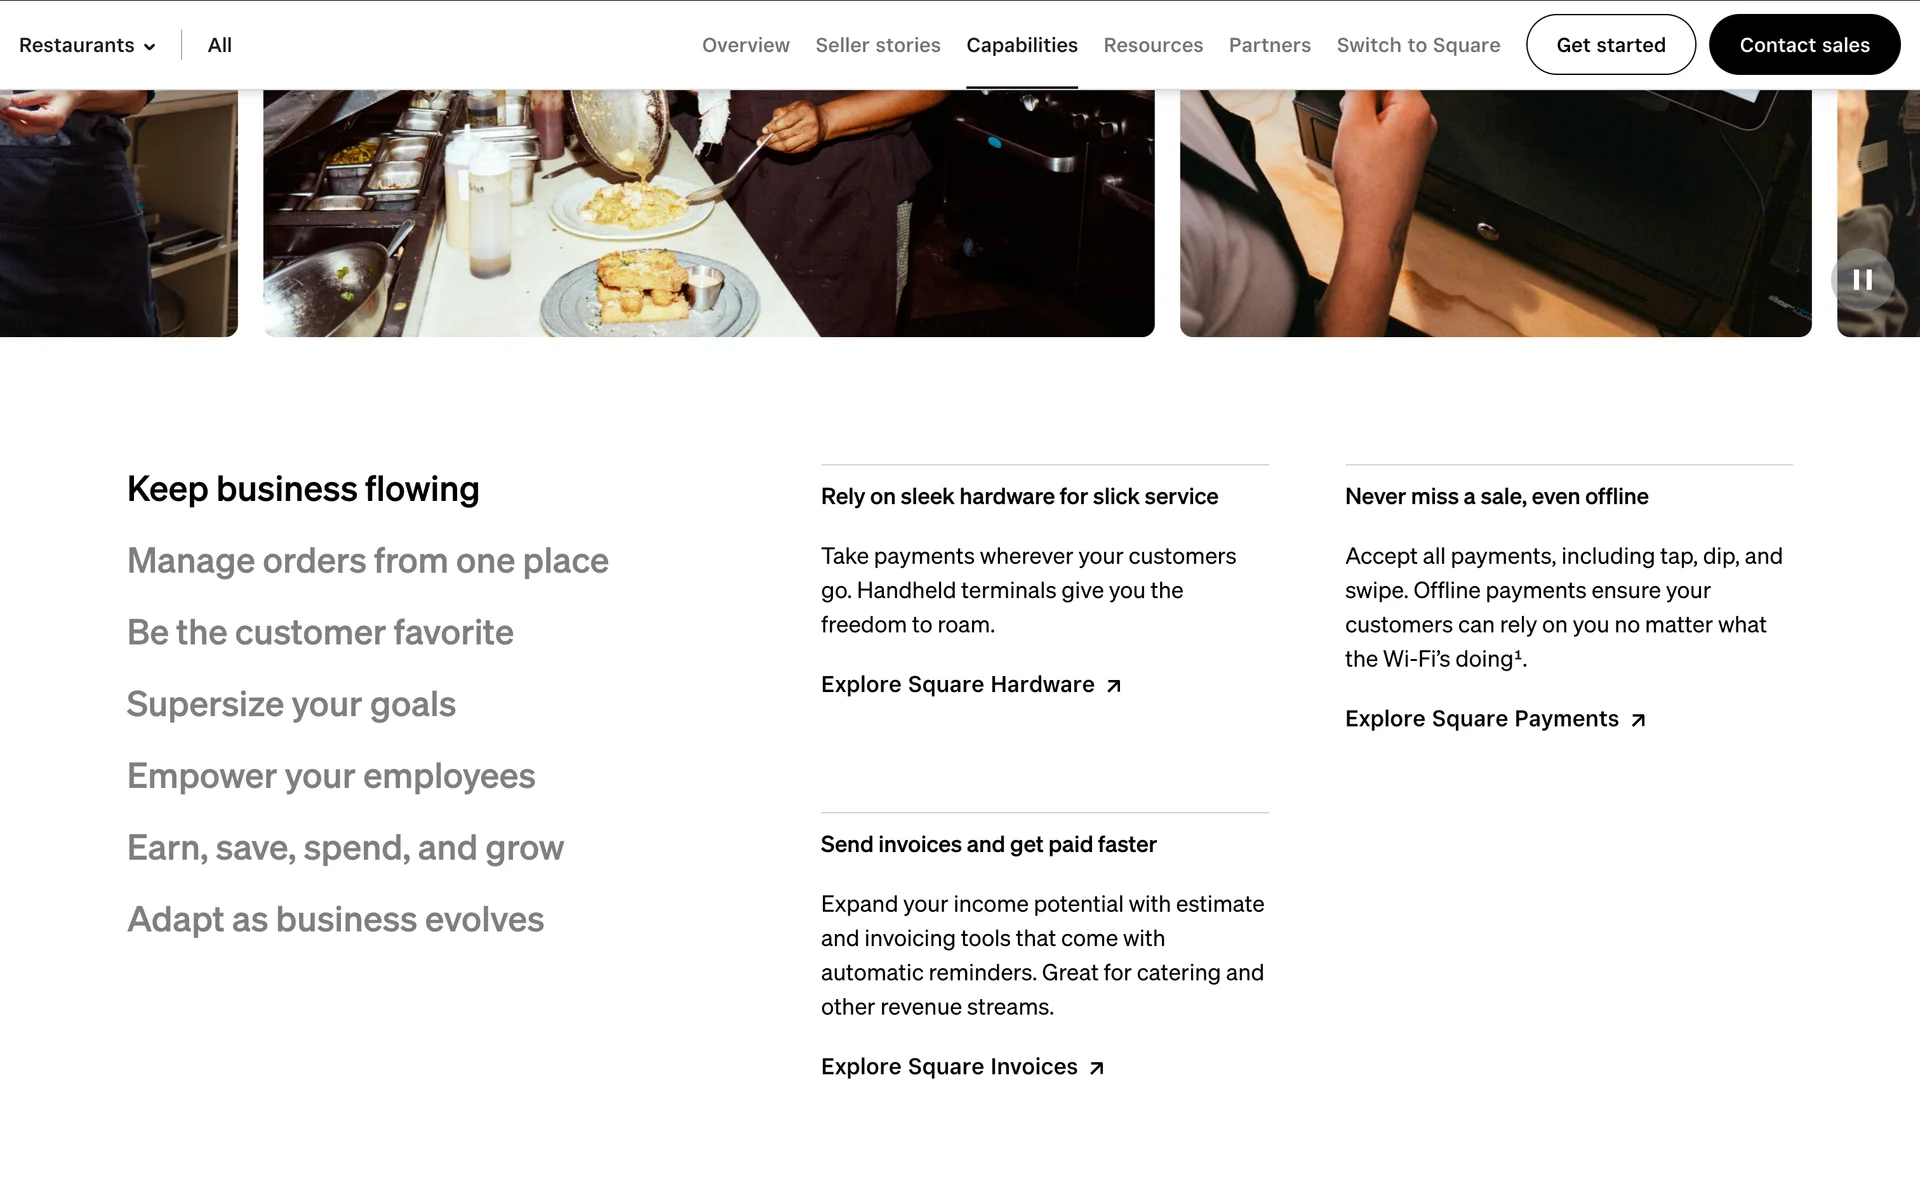
Task: Select the Capabilities nav tab
Action: click(x=1021, y=45)
